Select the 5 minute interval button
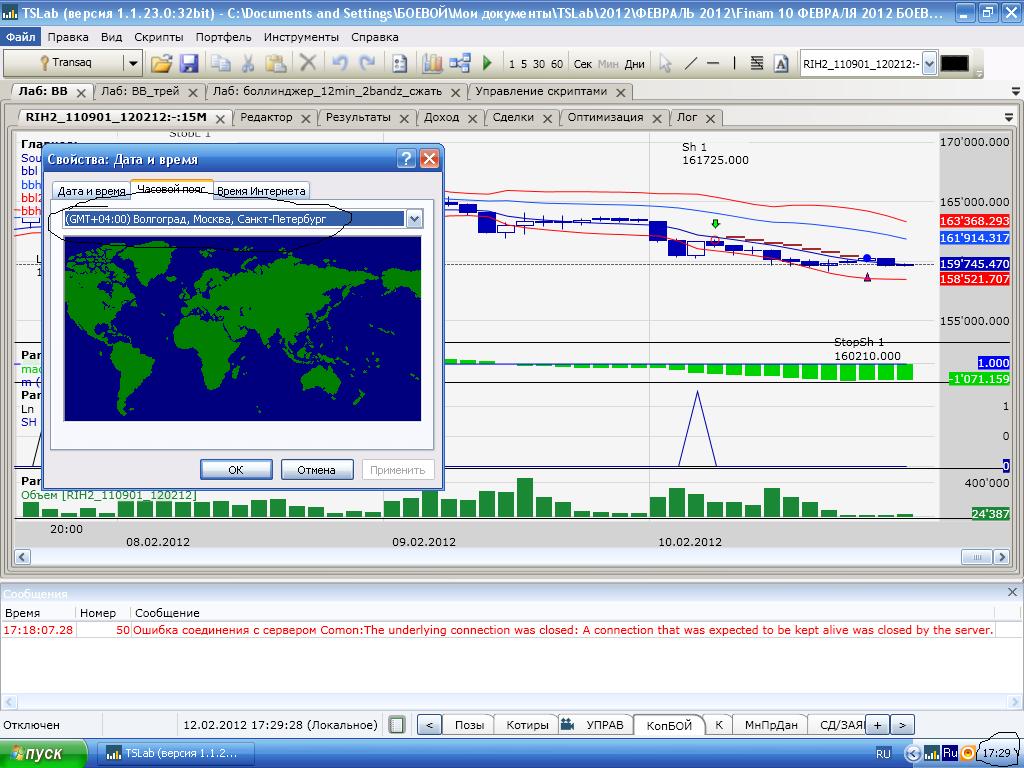Screen dimensions: 1024x768 click(x=525, y=64)
